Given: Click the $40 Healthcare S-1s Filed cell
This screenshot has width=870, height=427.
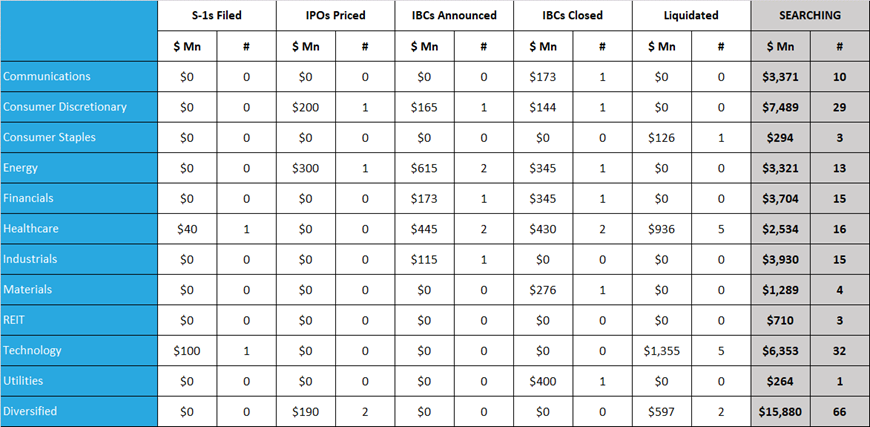Looking at the screenshot, I should (188, 229).
